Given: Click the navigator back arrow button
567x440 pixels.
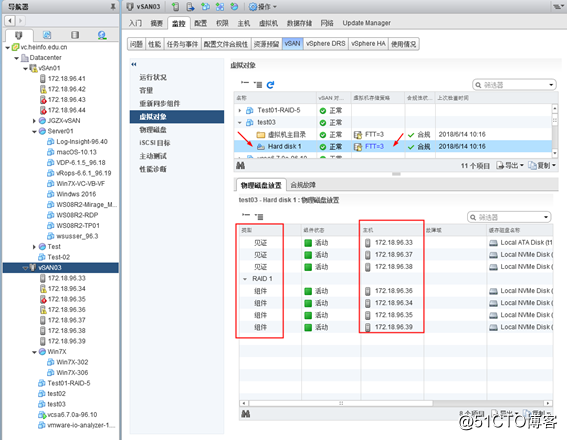Looking at the screenshot, I should [10, 21].
